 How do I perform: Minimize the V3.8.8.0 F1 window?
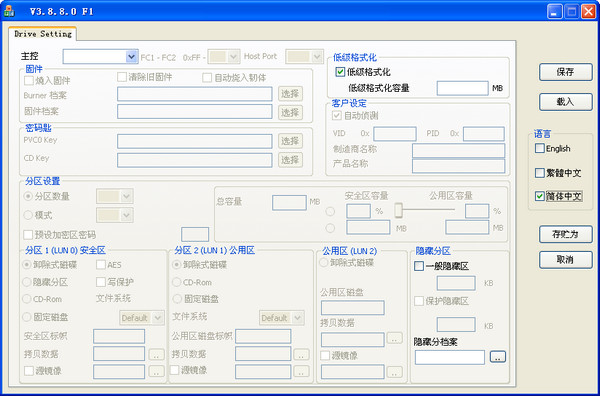coord(554,11)
